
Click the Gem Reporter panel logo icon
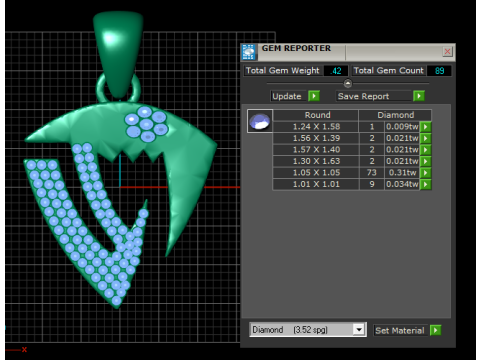[248, 52]
